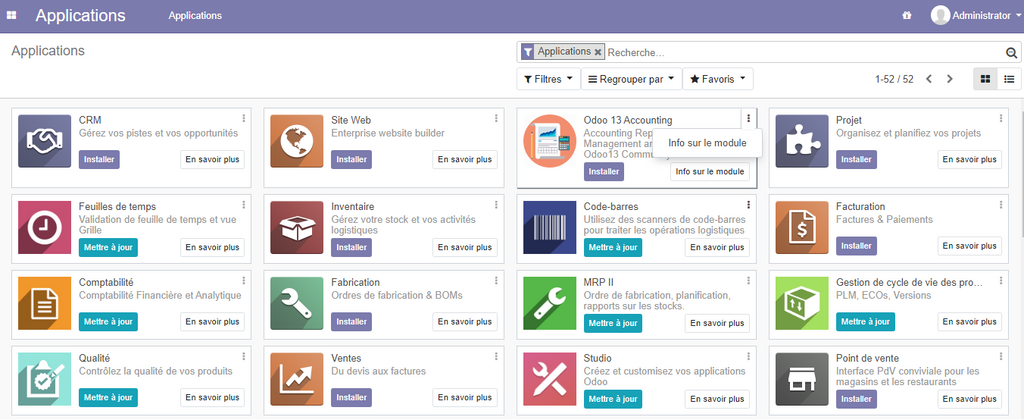
Task: Switch to kanban view
Action: click(985, 79)
